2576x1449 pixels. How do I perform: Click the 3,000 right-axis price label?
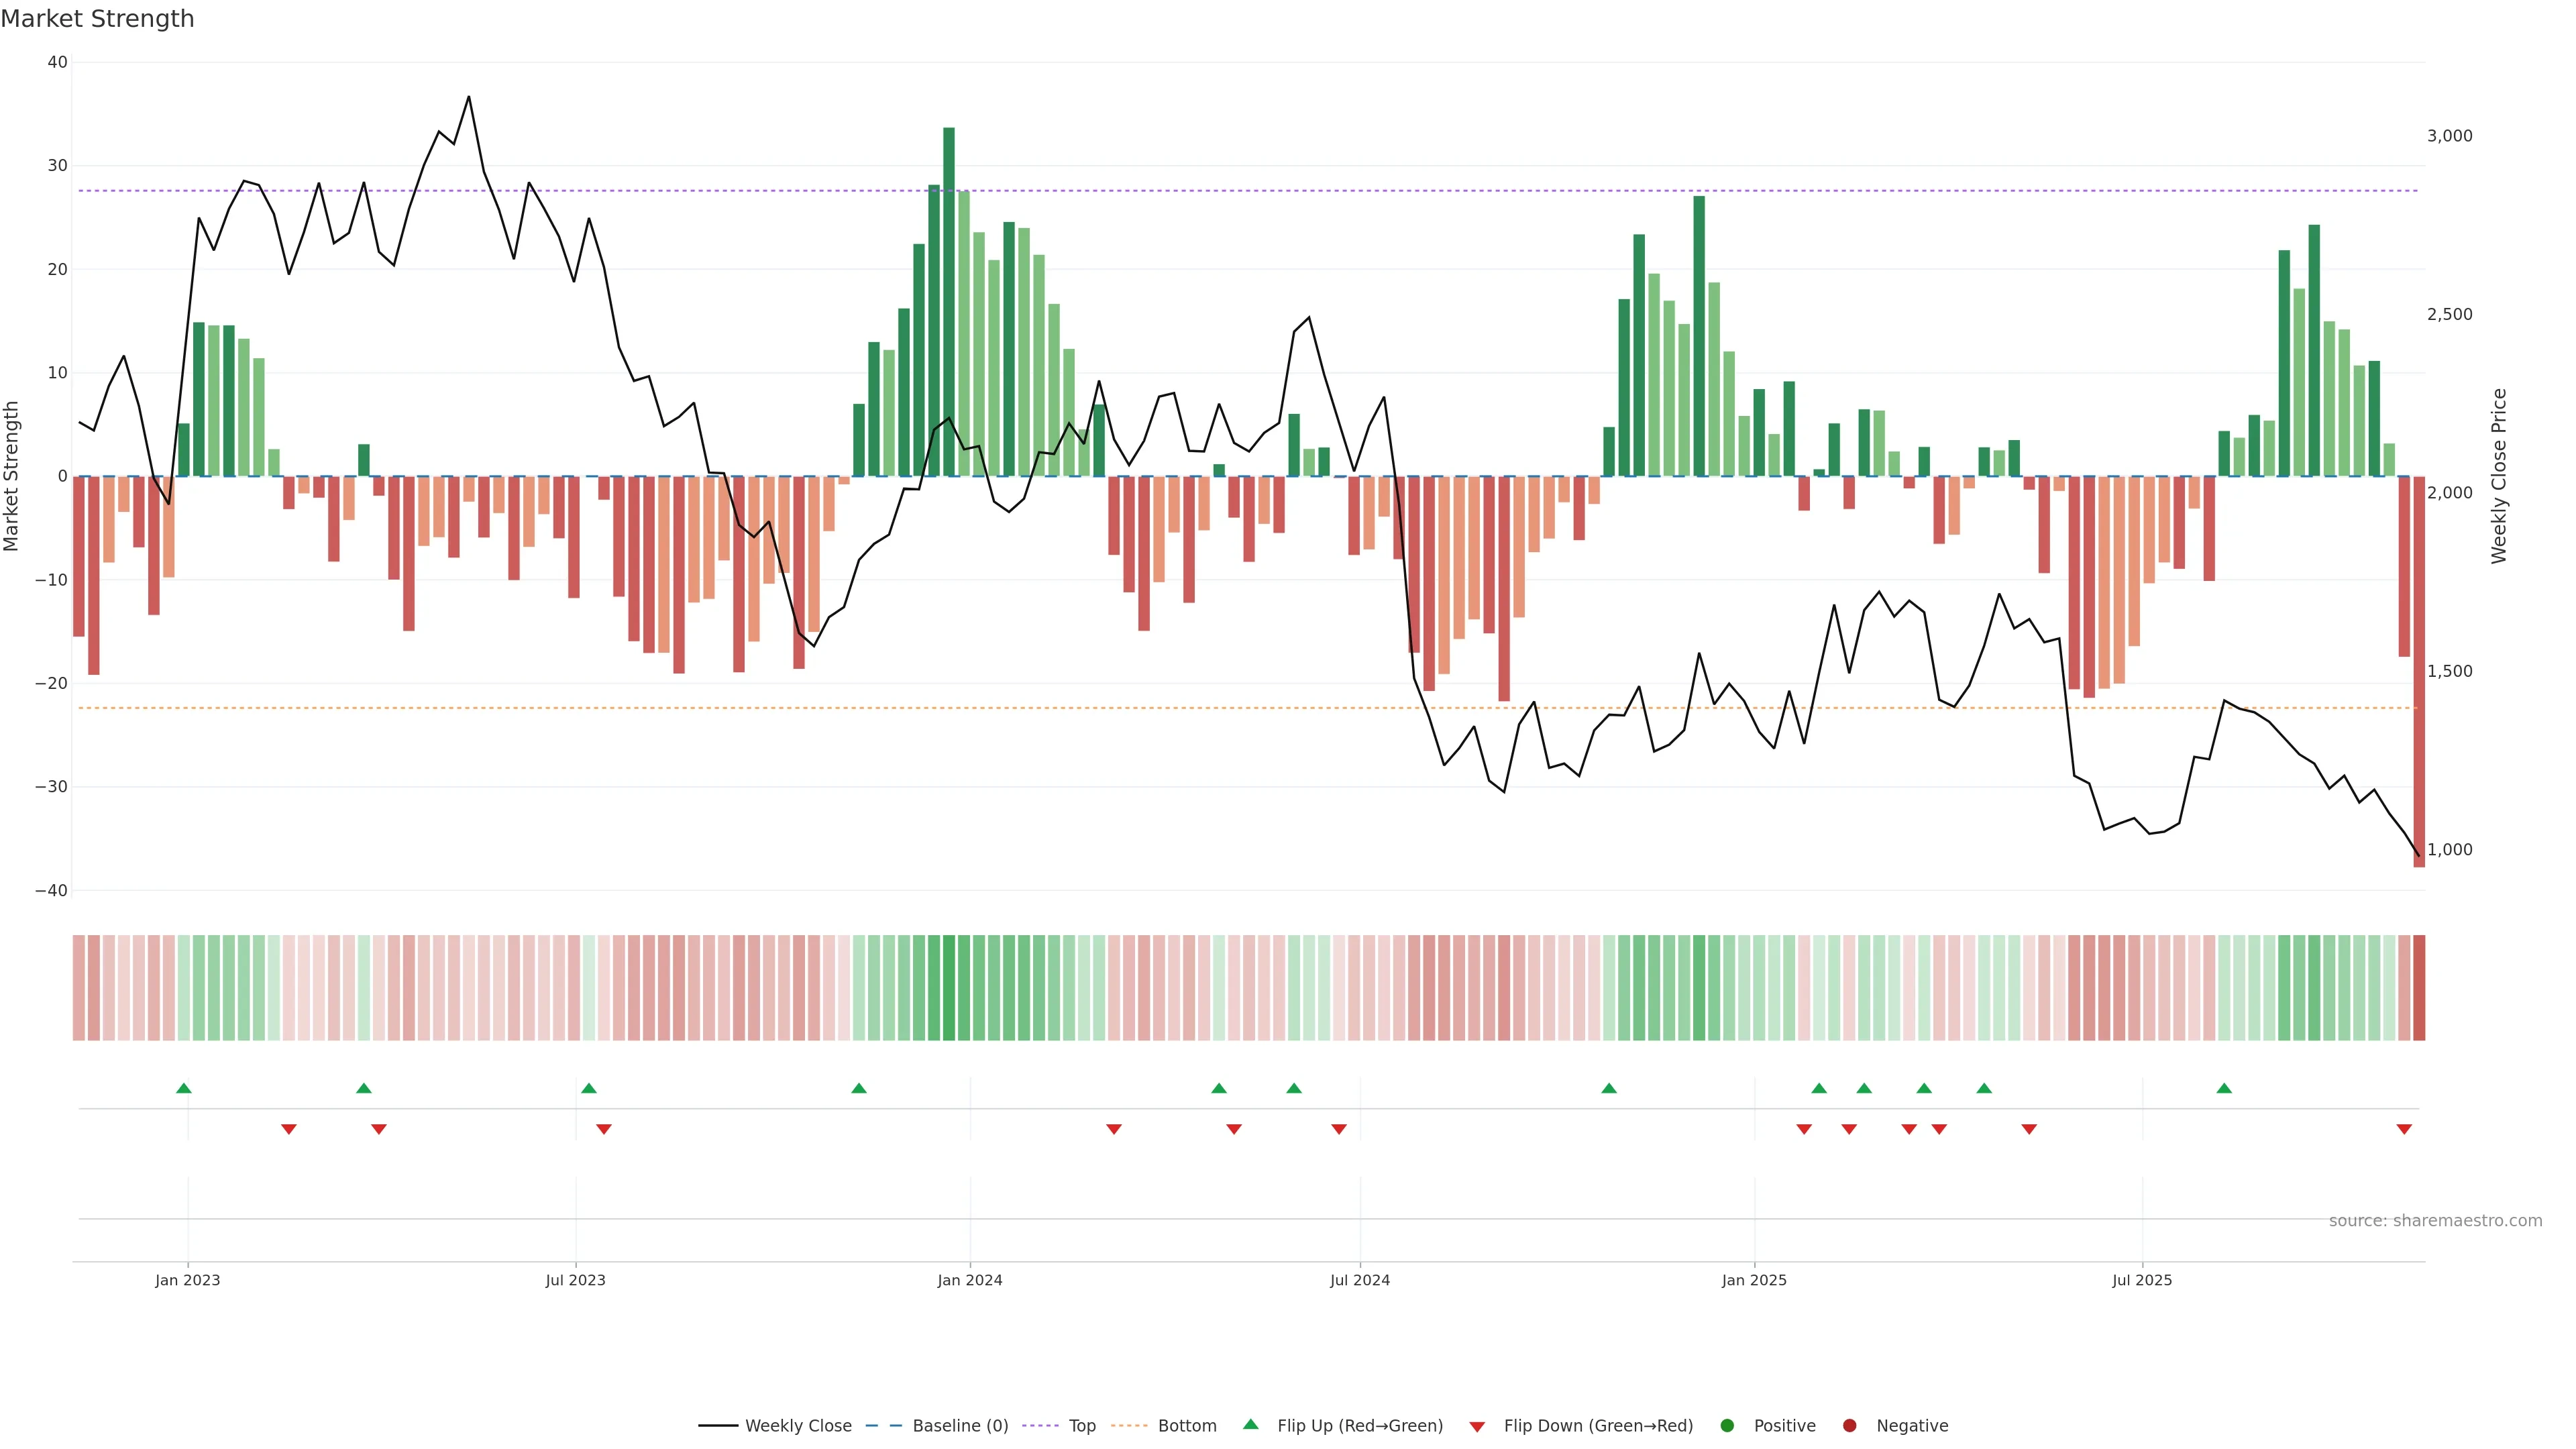coord(2449,136)
